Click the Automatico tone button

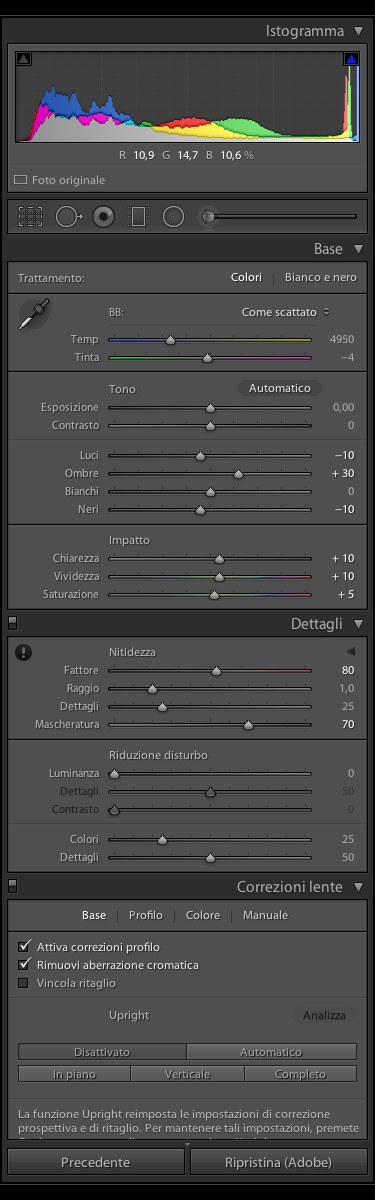280,388
